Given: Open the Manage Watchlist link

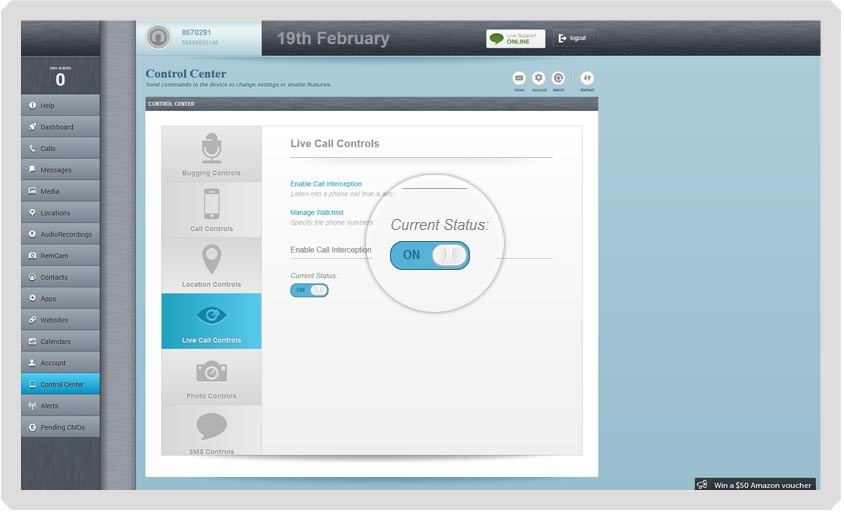Looking at the screenshot, I should pyautogui.click(x=317, y=213).
